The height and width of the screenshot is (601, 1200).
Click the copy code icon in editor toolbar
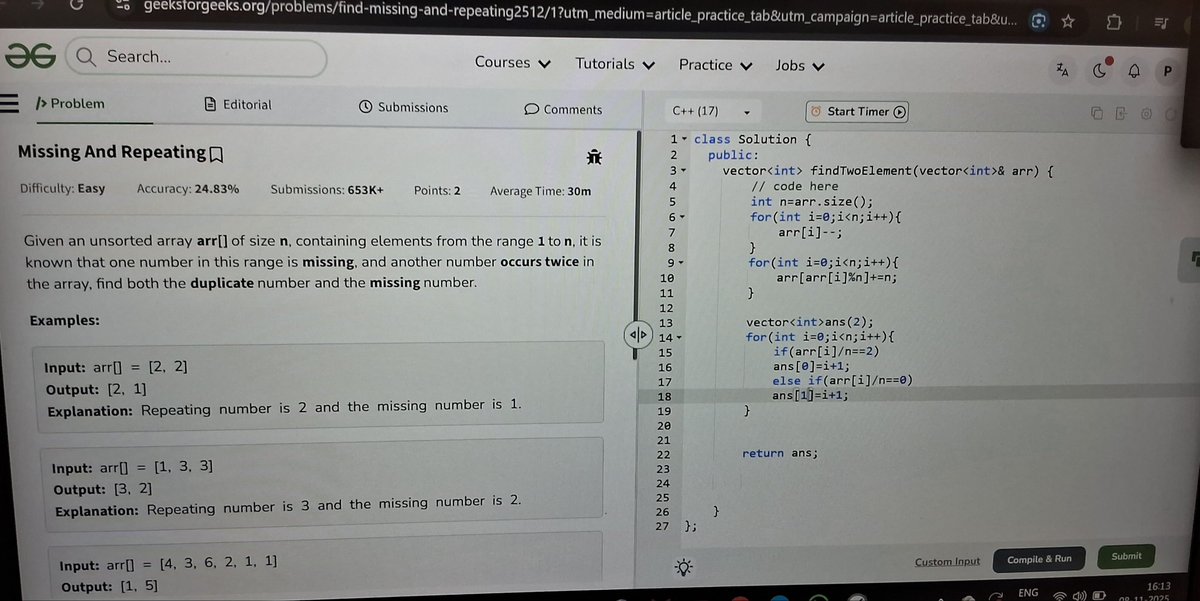tap(1097, 113)
